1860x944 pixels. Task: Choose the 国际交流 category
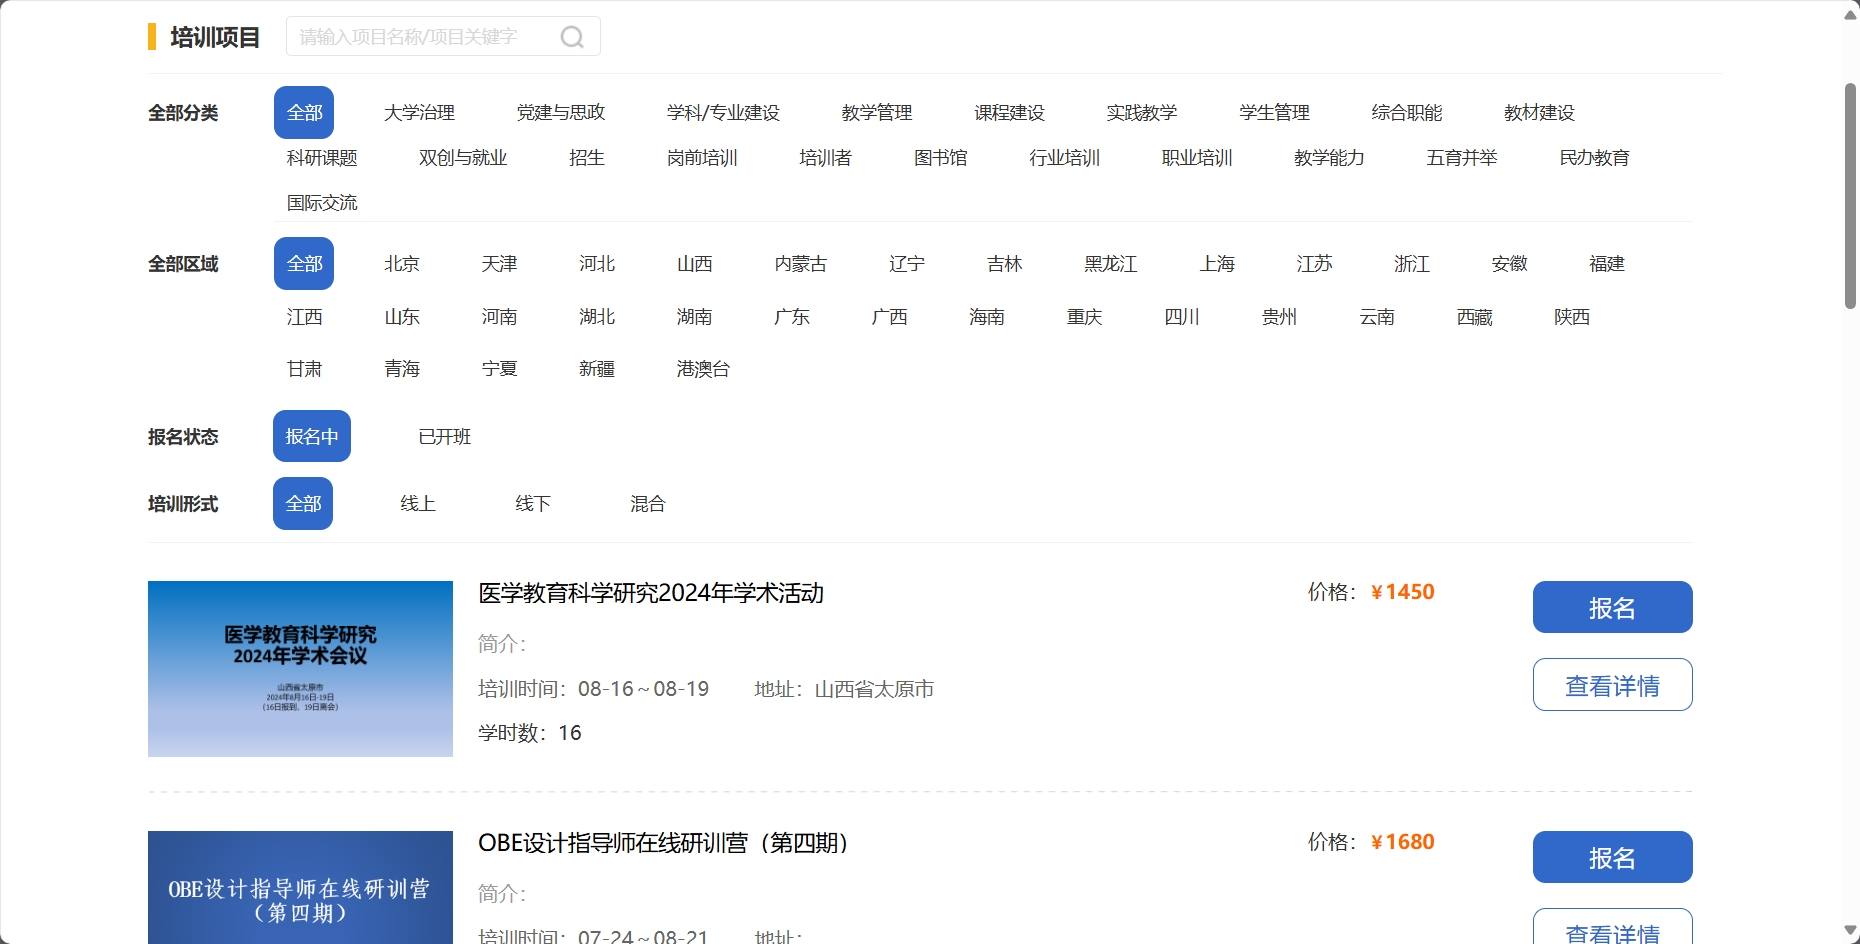pos(321,203)
